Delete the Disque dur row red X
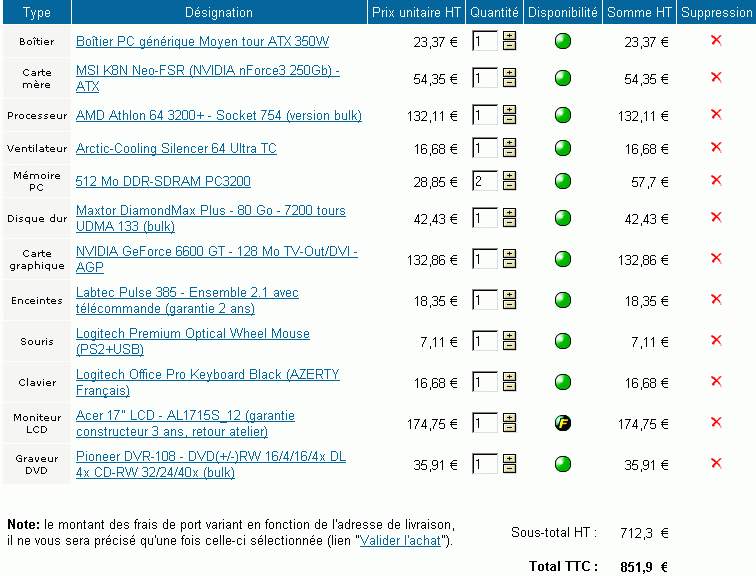 click(x=716, y=218)
